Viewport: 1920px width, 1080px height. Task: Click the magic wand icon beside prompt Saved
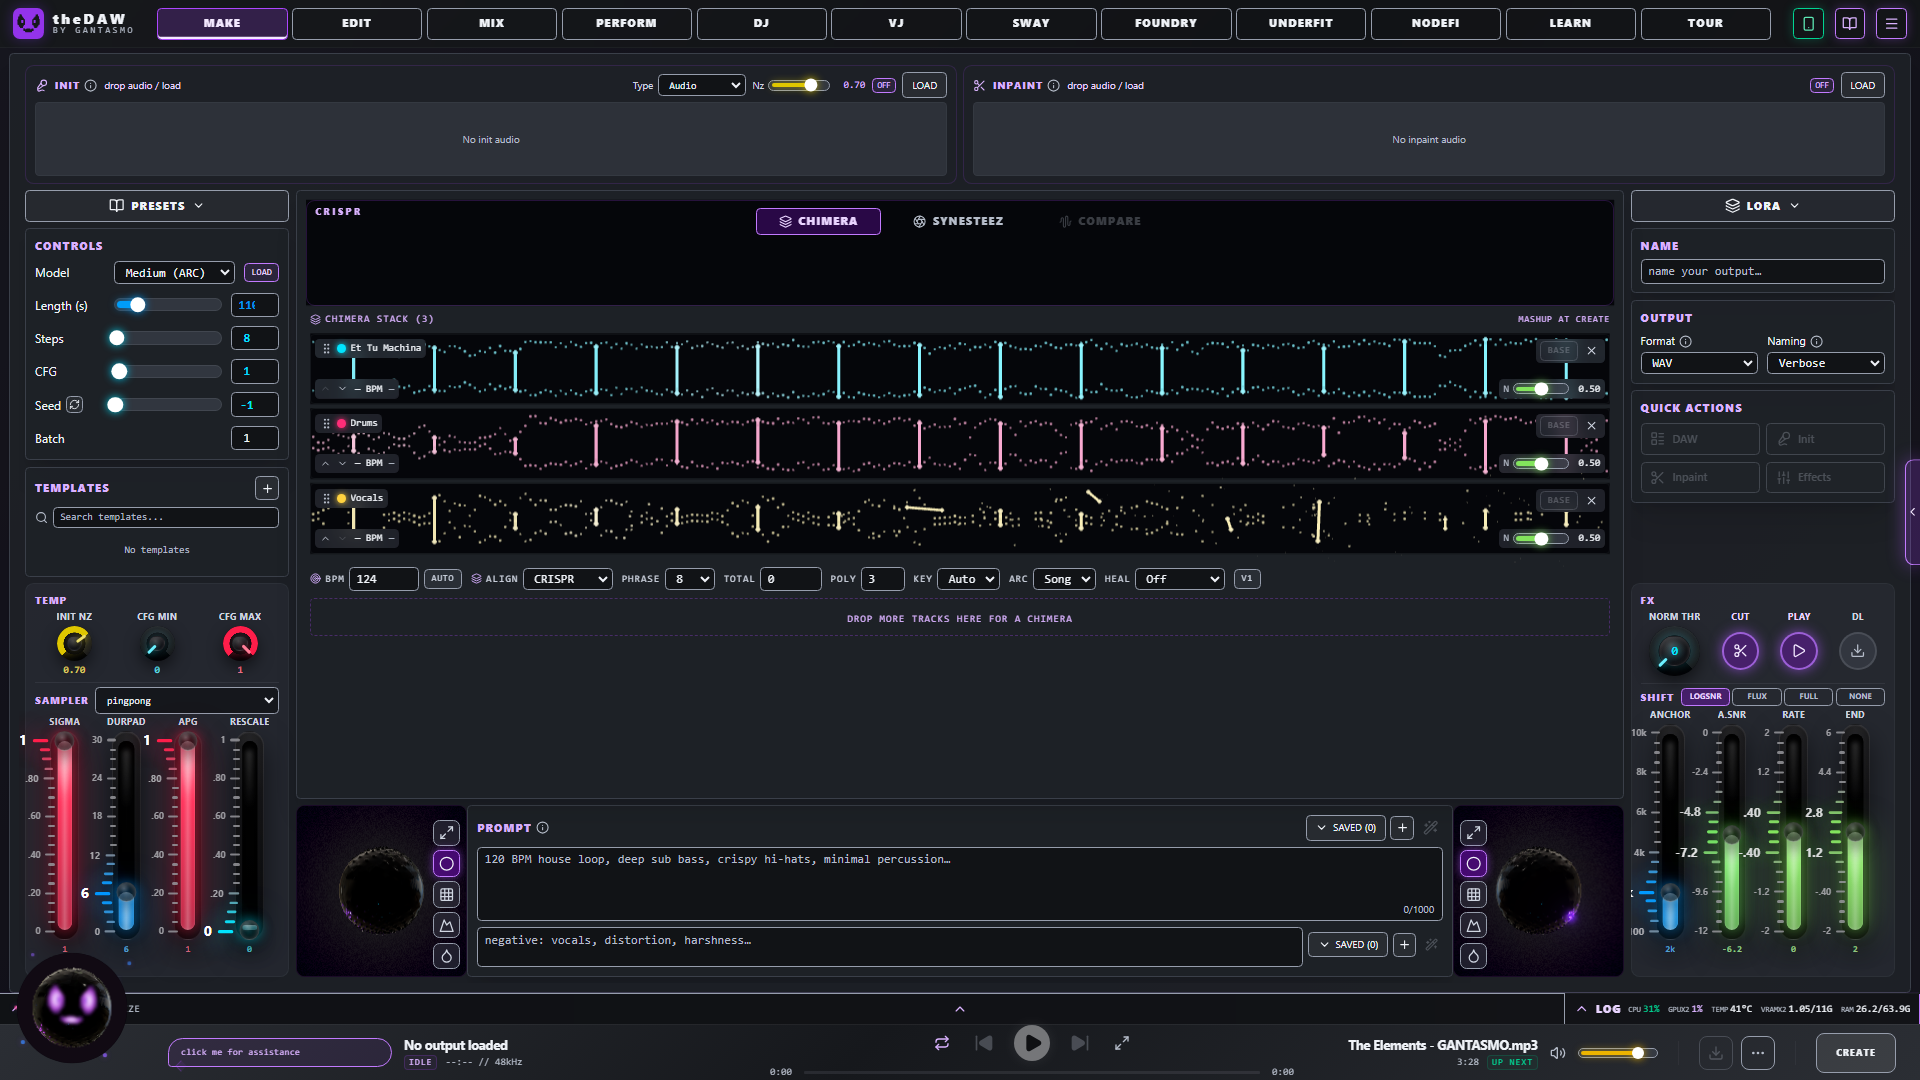tap(1431, 828)
